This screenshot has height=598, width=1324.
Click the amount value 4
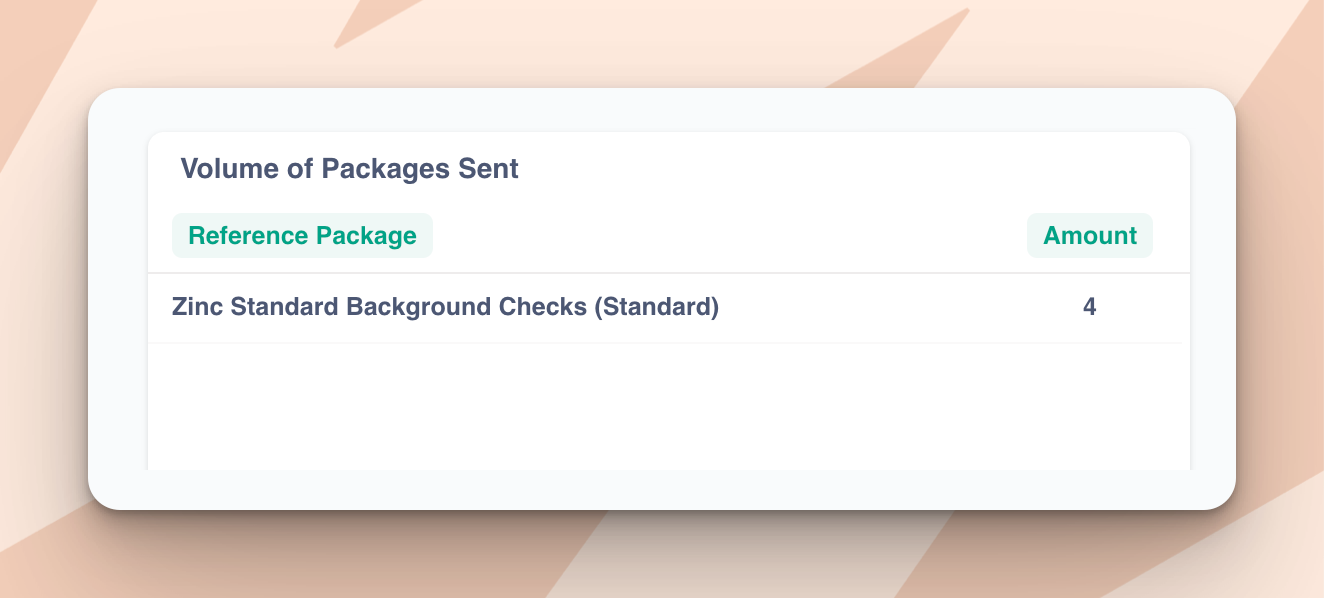click(1090, 307)
